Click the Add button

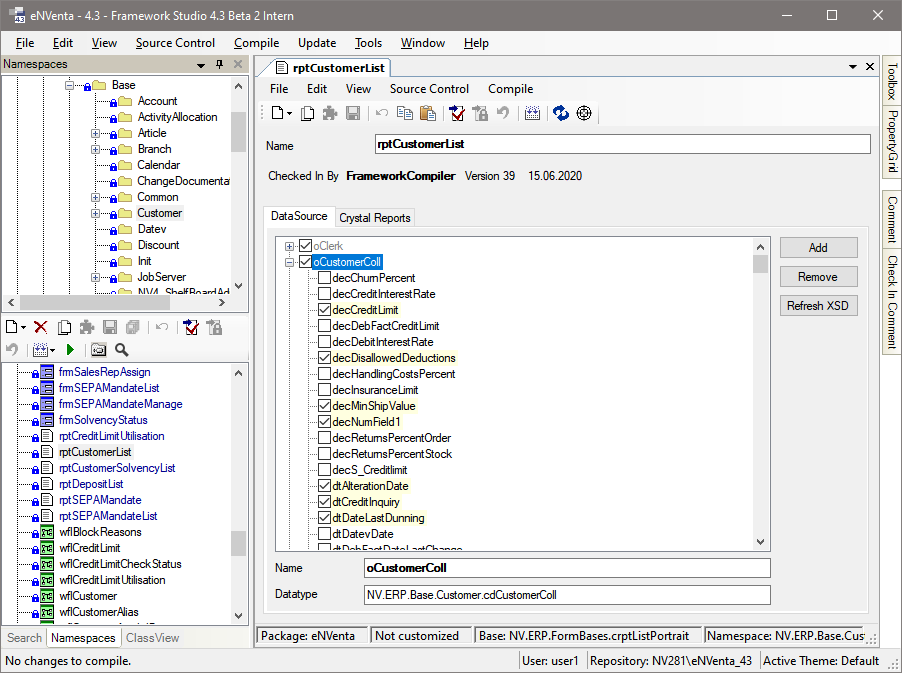[818, 248]
